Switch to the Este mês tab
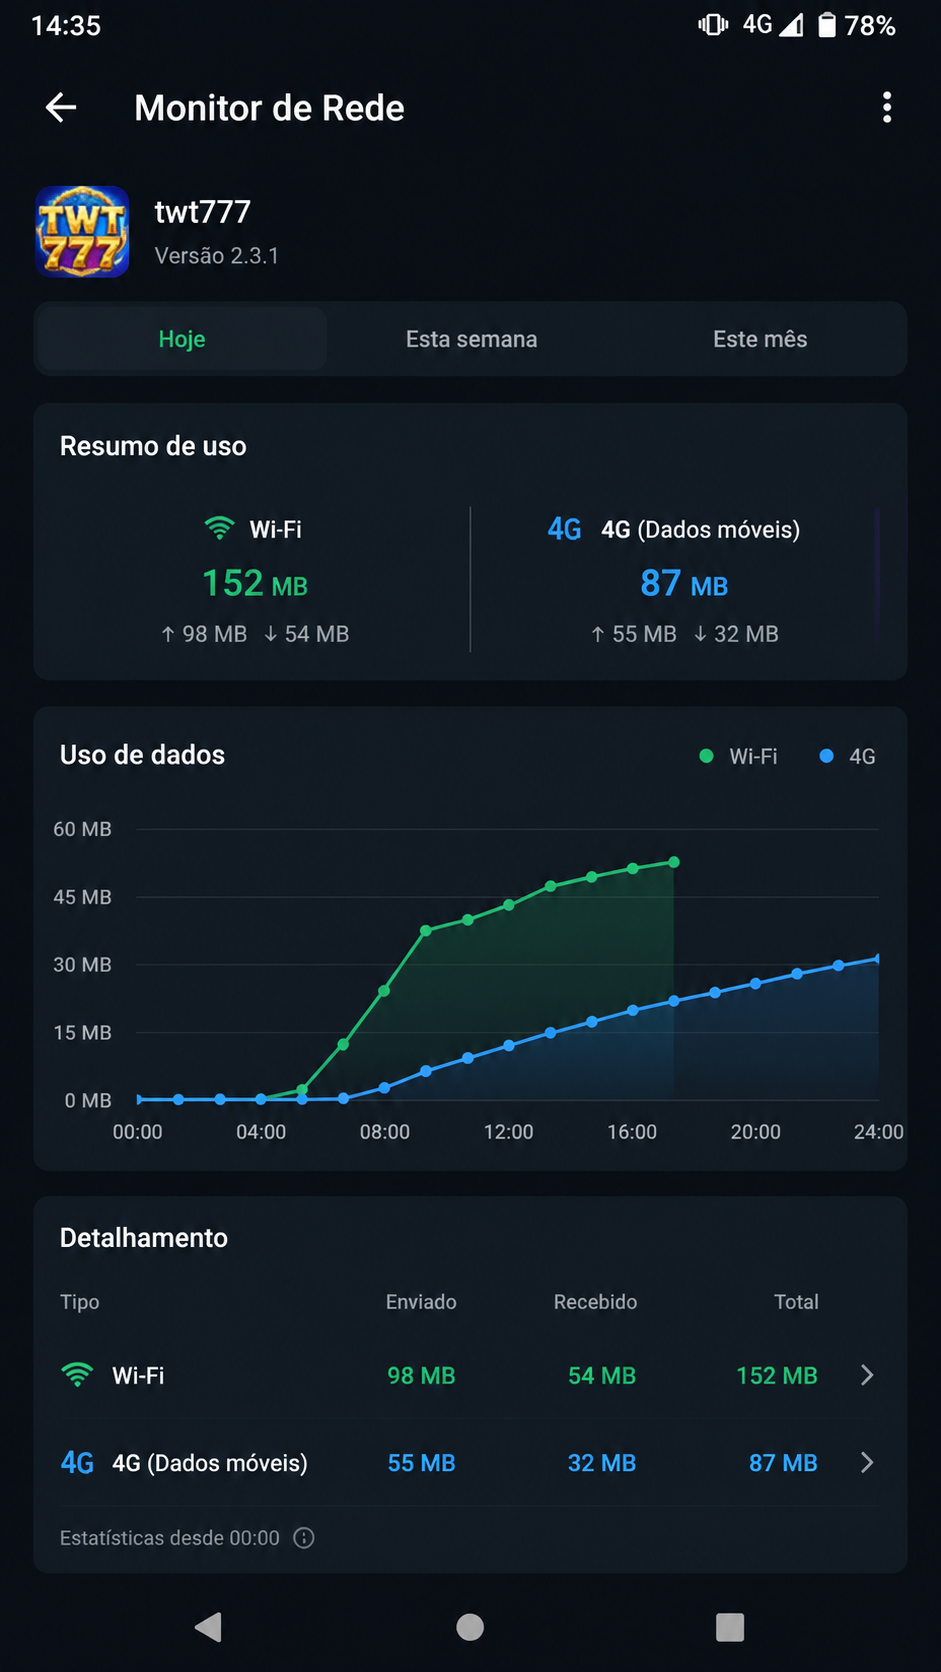 pos(760,339)
